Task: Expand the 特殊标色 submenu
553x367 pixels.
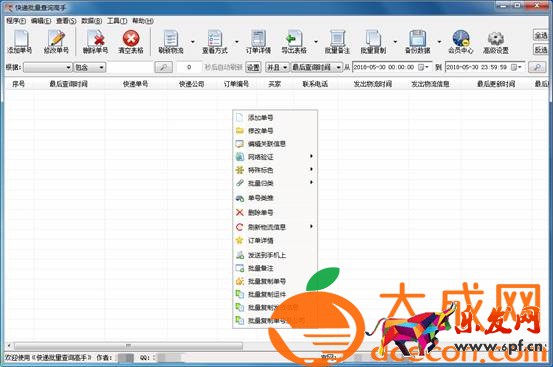Action: coord(275,170)
